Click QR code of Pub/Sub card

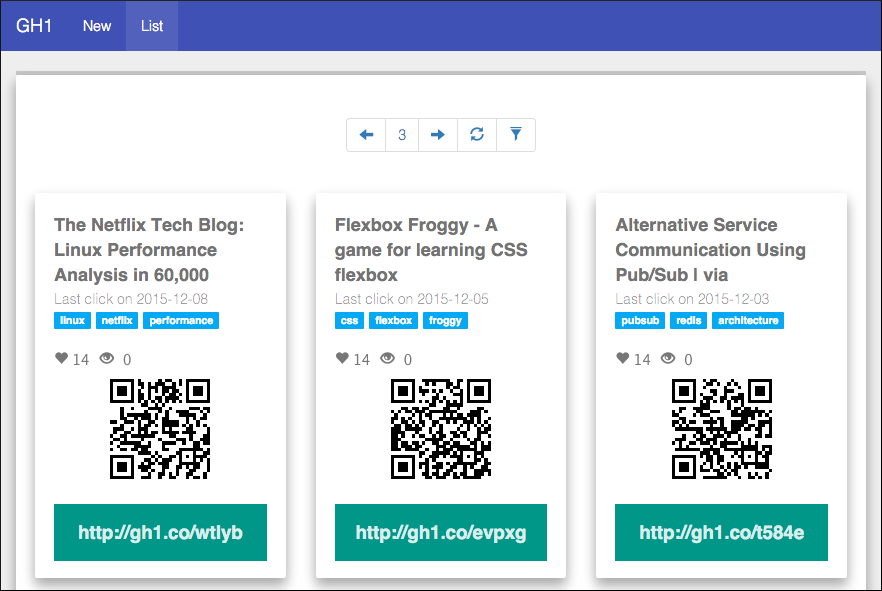pyautogui.click(x=722, y=429)
